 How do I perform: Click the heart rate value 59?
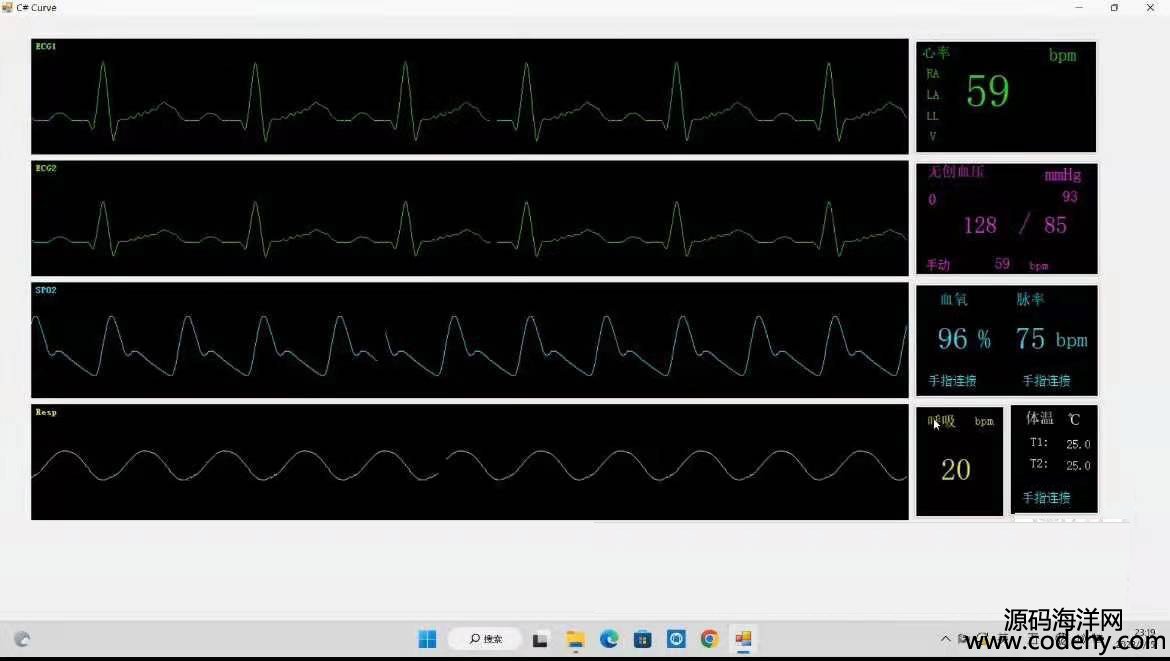click(987, 91)
